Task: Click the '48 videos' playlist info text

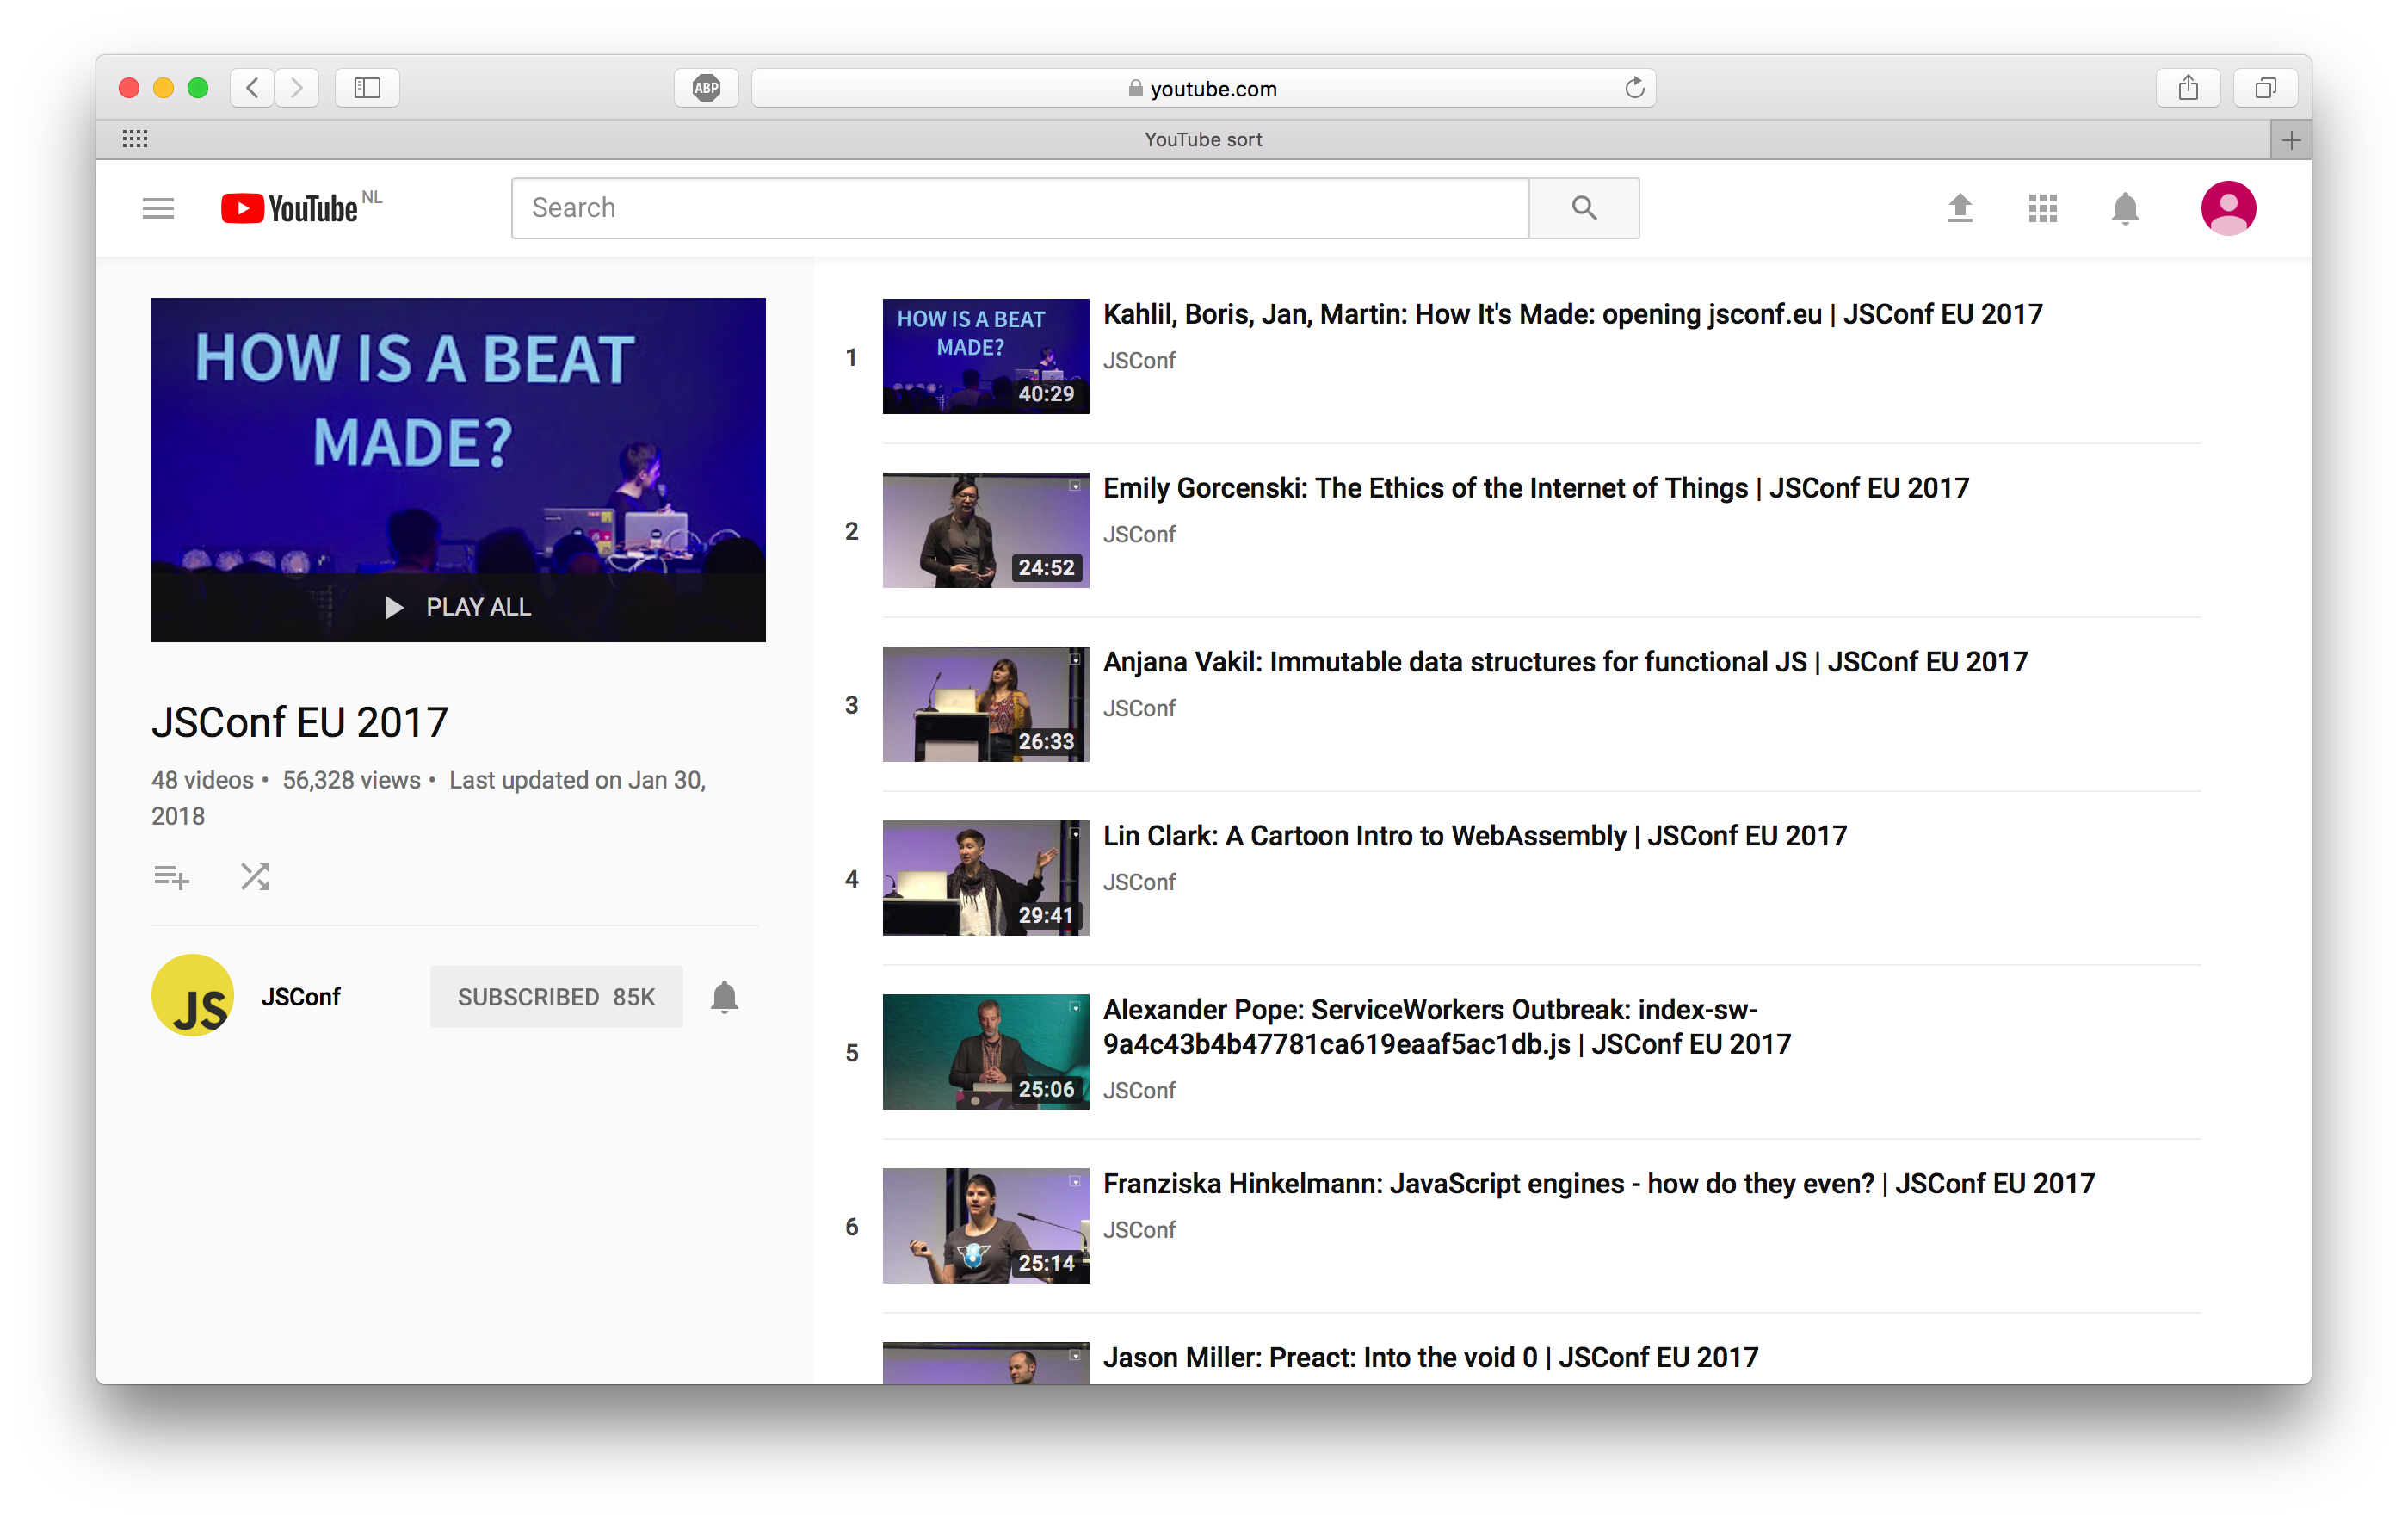Action: pos(203,781)
